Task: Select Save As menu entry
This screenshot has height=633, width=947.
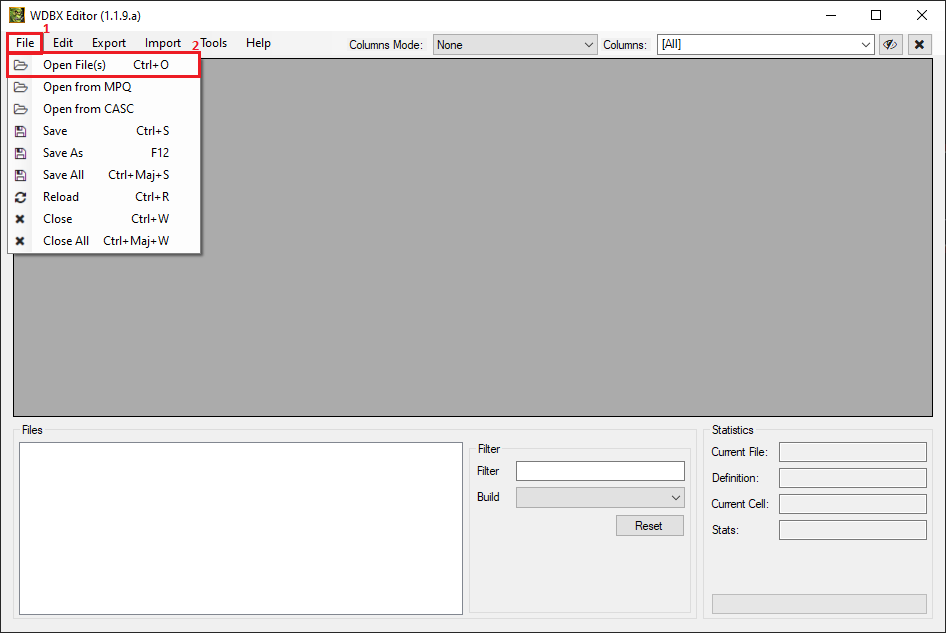Action: pyautogui.click(x=103, y=153)
